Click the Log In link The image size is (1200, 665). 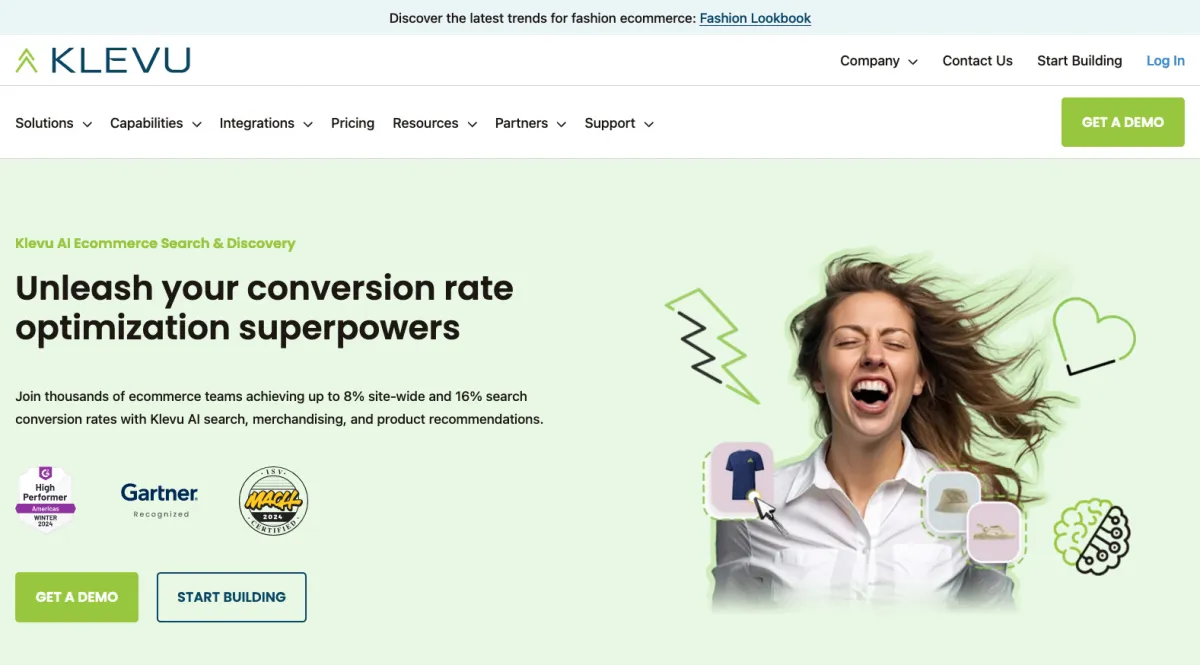(1165, 61)
